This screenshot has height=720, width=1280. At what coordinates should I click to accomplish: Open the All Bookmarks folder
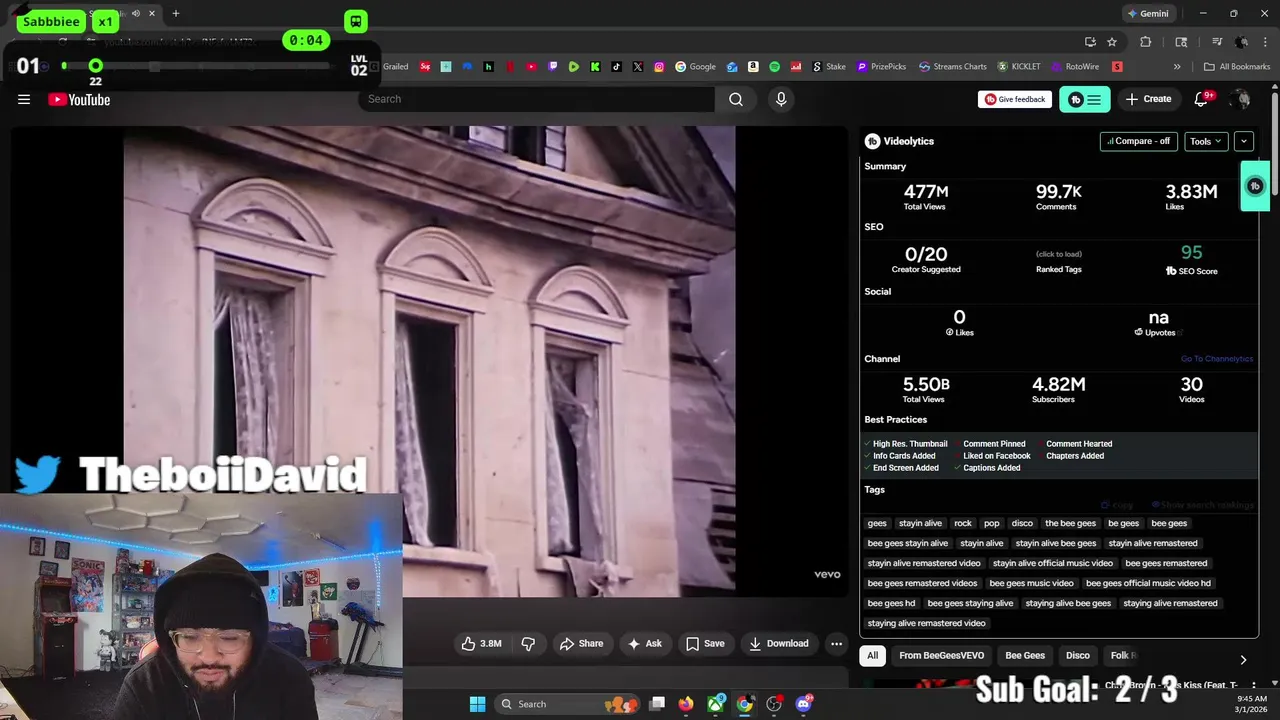pos(1237,67)
